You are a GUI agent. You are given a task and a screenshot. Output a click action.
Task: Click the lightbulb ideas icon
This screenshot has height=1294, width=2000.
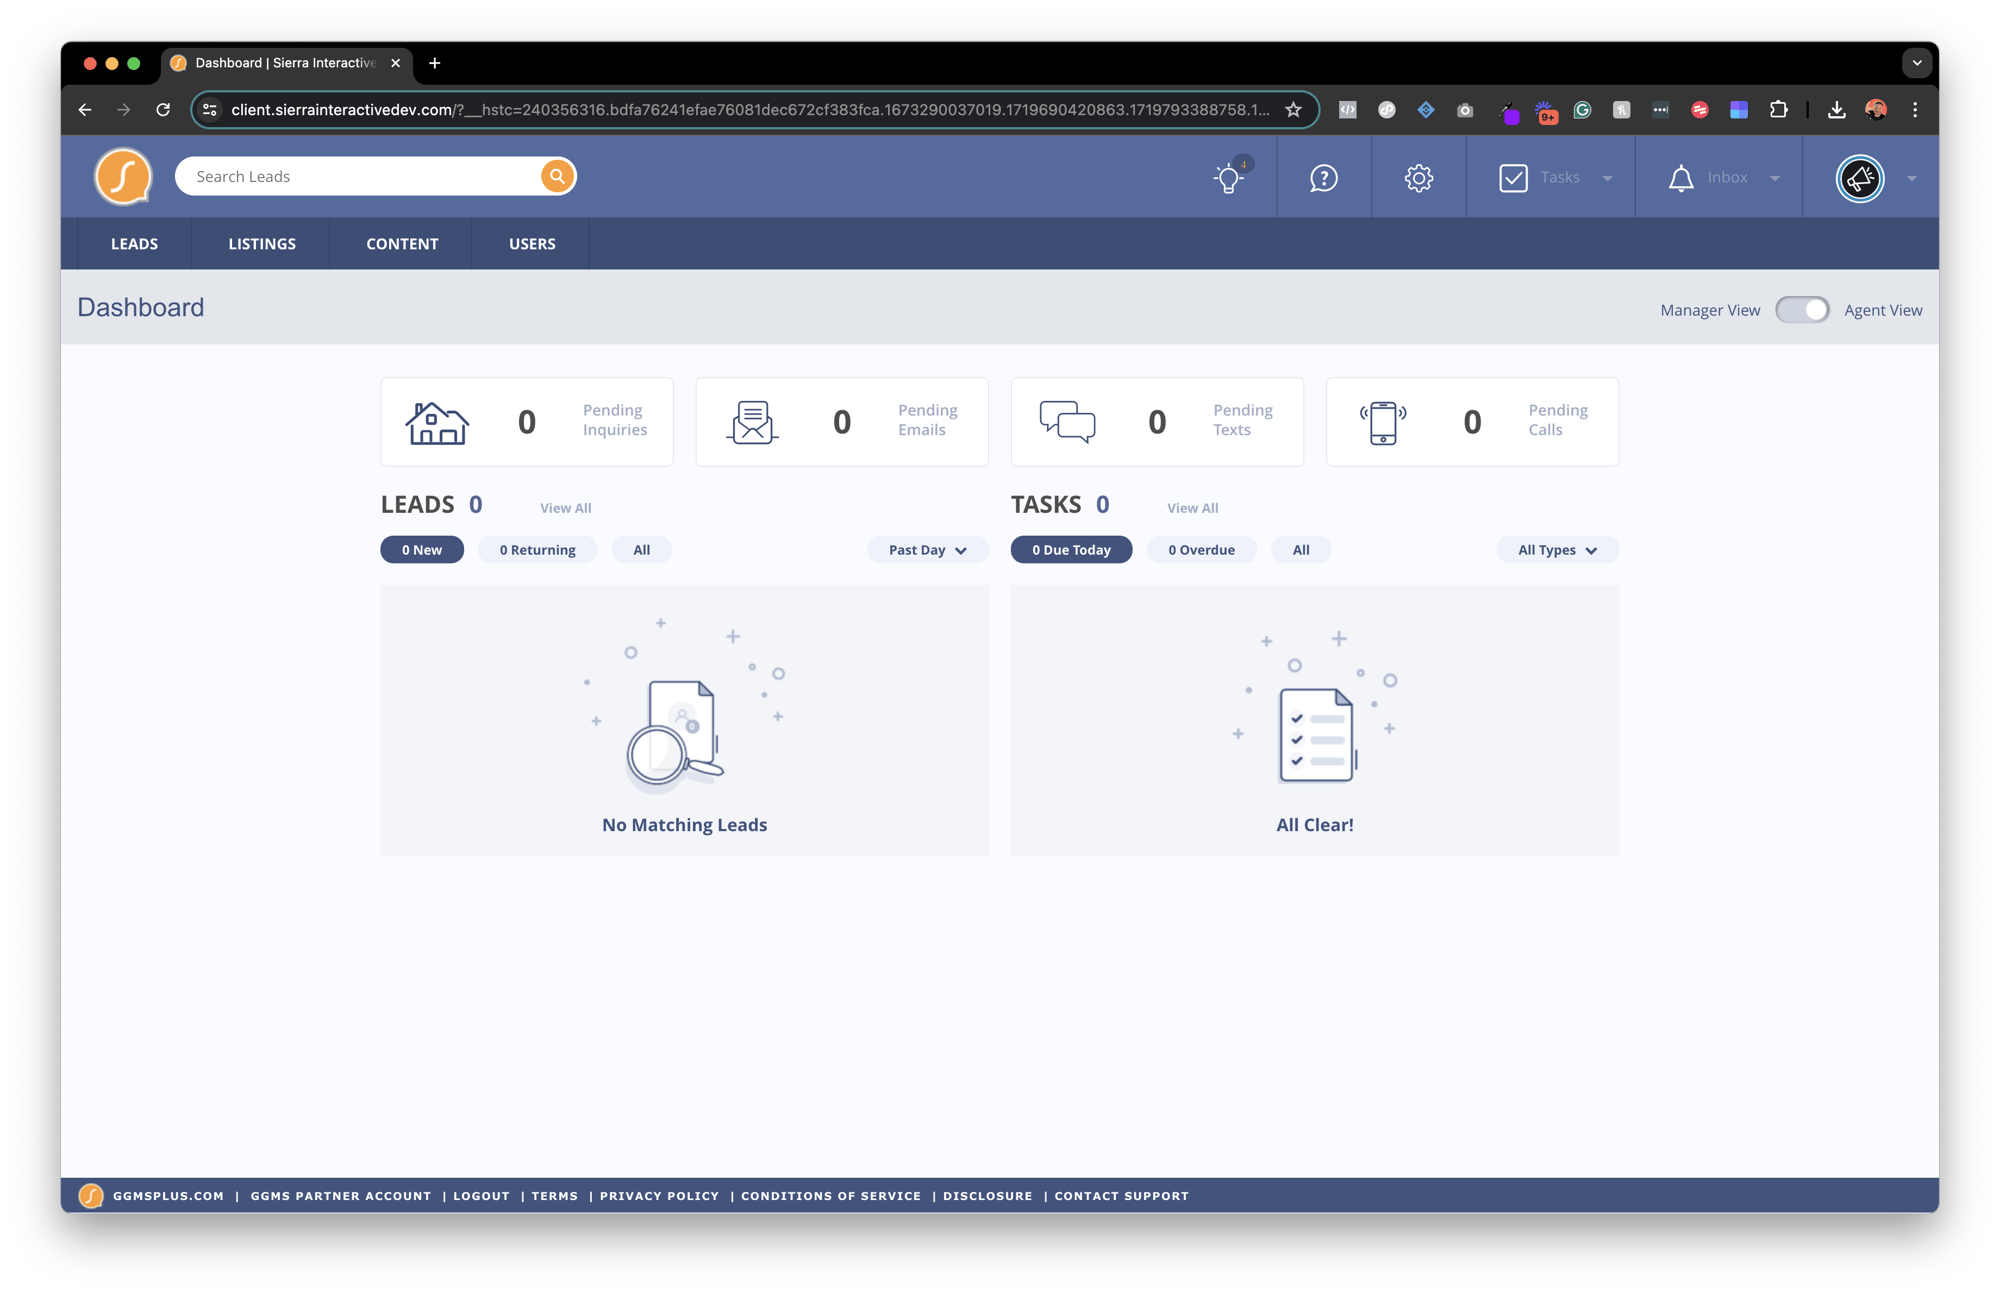pos(1229,175)
